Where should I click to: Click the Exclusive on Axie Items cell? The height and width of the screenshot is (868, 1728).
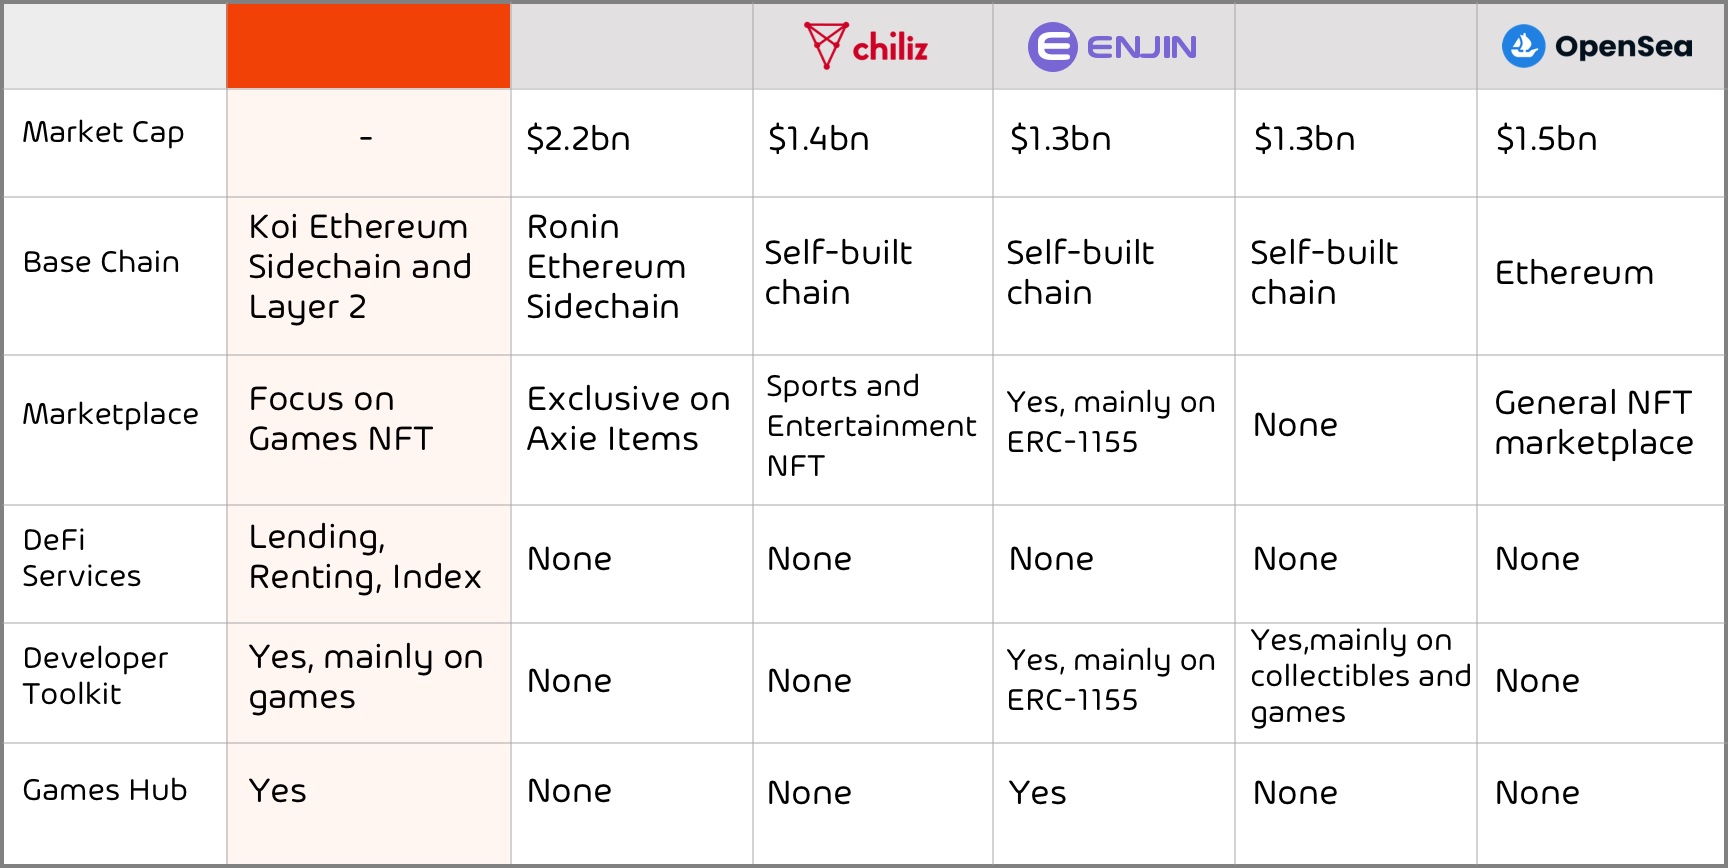628,419
